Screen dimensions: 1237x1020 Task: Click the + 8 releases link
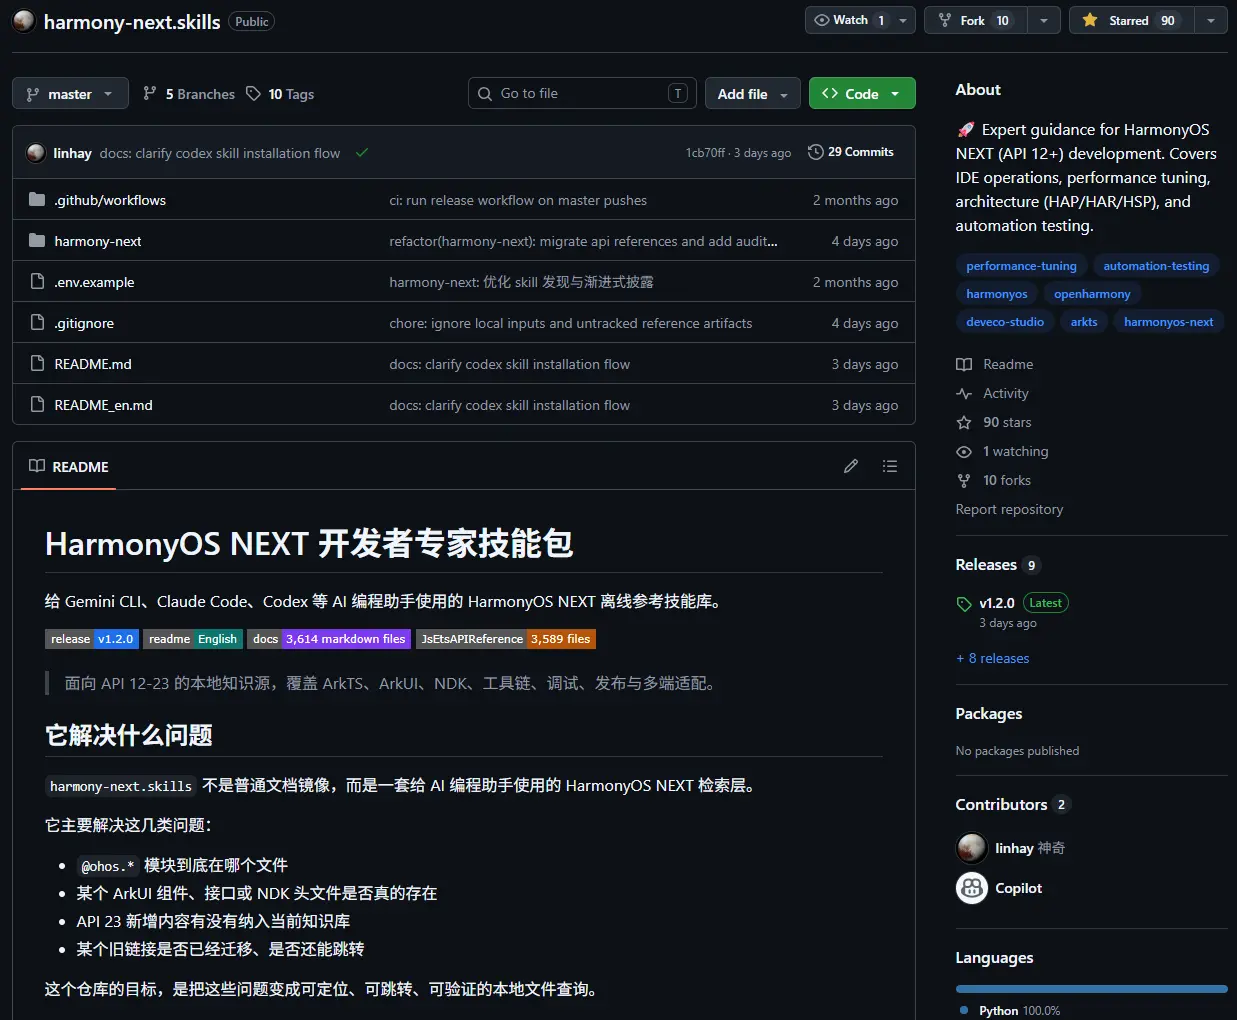point(992,658)
